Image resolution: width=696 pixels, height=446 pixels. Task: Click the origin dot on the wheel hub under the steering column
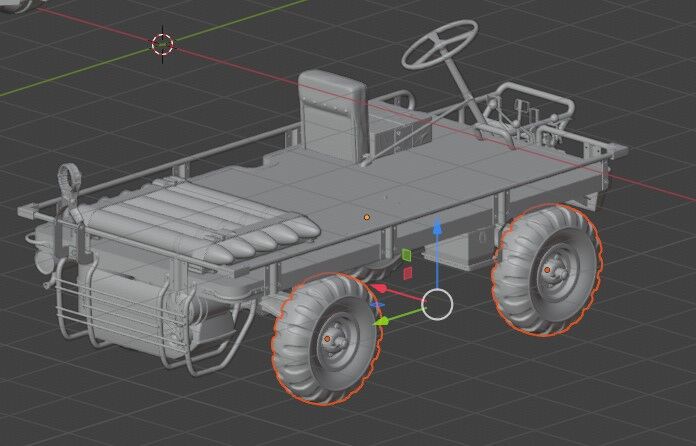tap(548, 269)
